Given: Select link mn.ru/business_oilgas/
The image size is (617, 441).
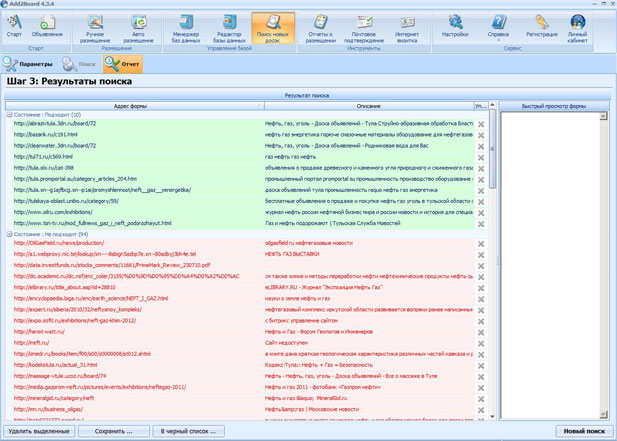Looking at the screenshot, I should [48, 409].
